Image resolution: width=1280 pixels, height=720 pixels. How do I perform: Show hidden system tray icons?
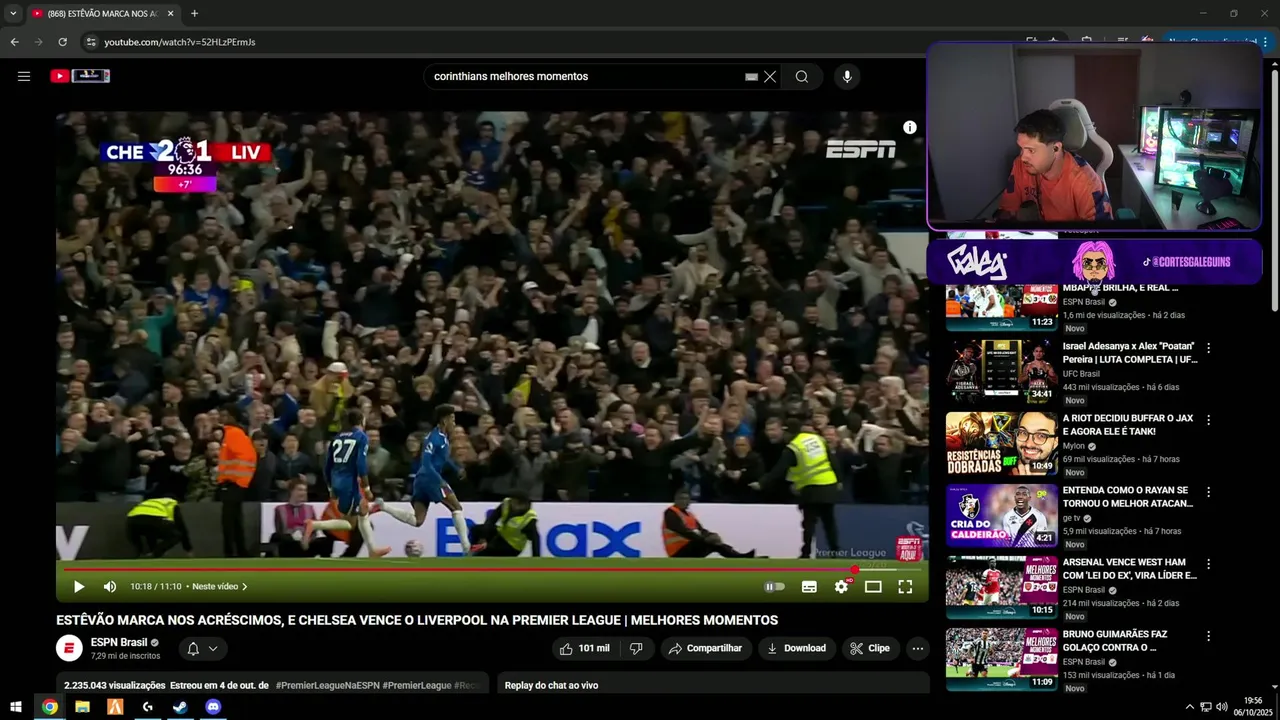[1189, 707]
